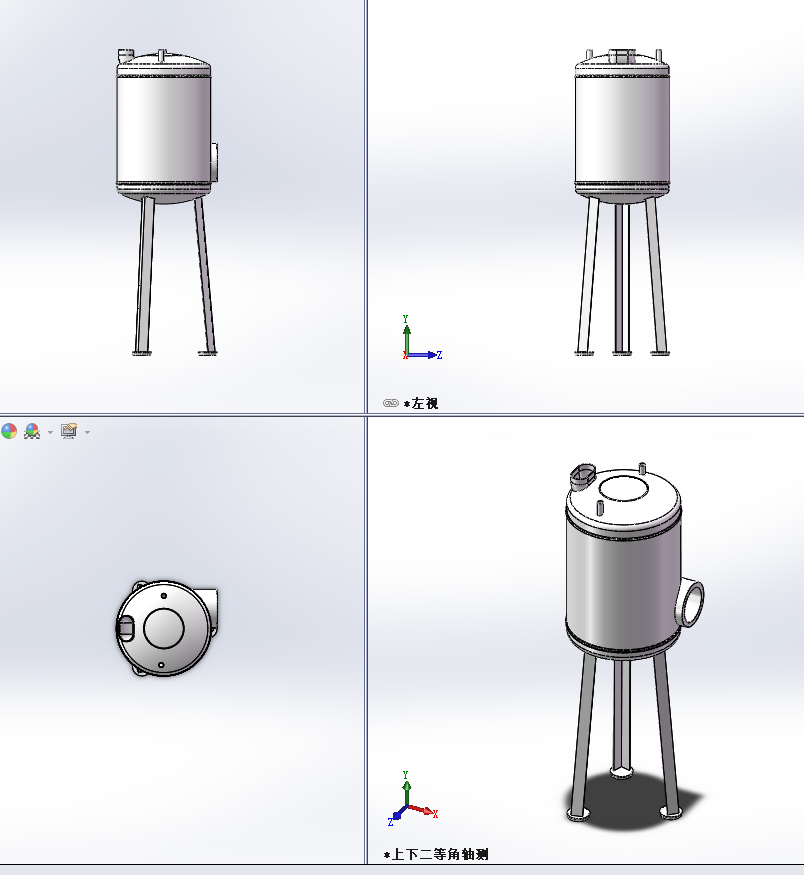Click the *左视 view label
This screenshot has width=804, height=875.
tap(421, 403)
